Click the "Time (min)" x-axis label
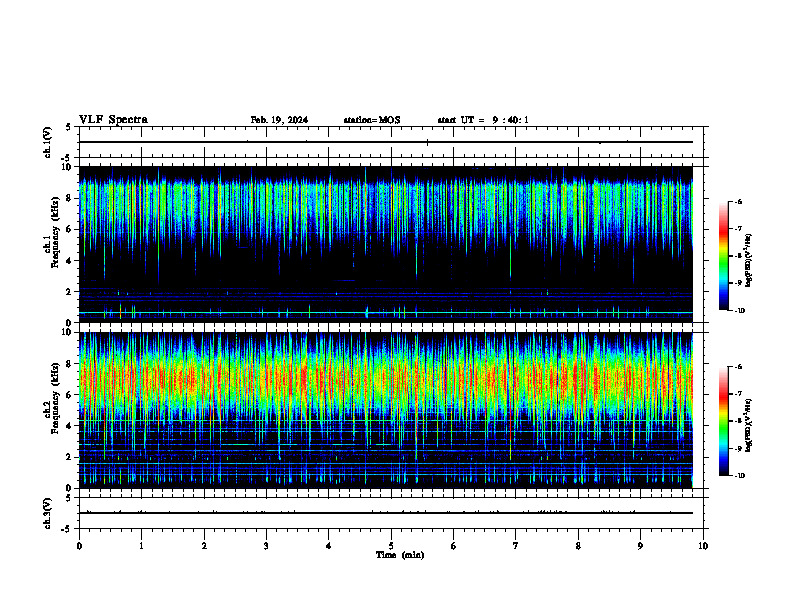Screen dimensions: 792x612 pos(400,555)
